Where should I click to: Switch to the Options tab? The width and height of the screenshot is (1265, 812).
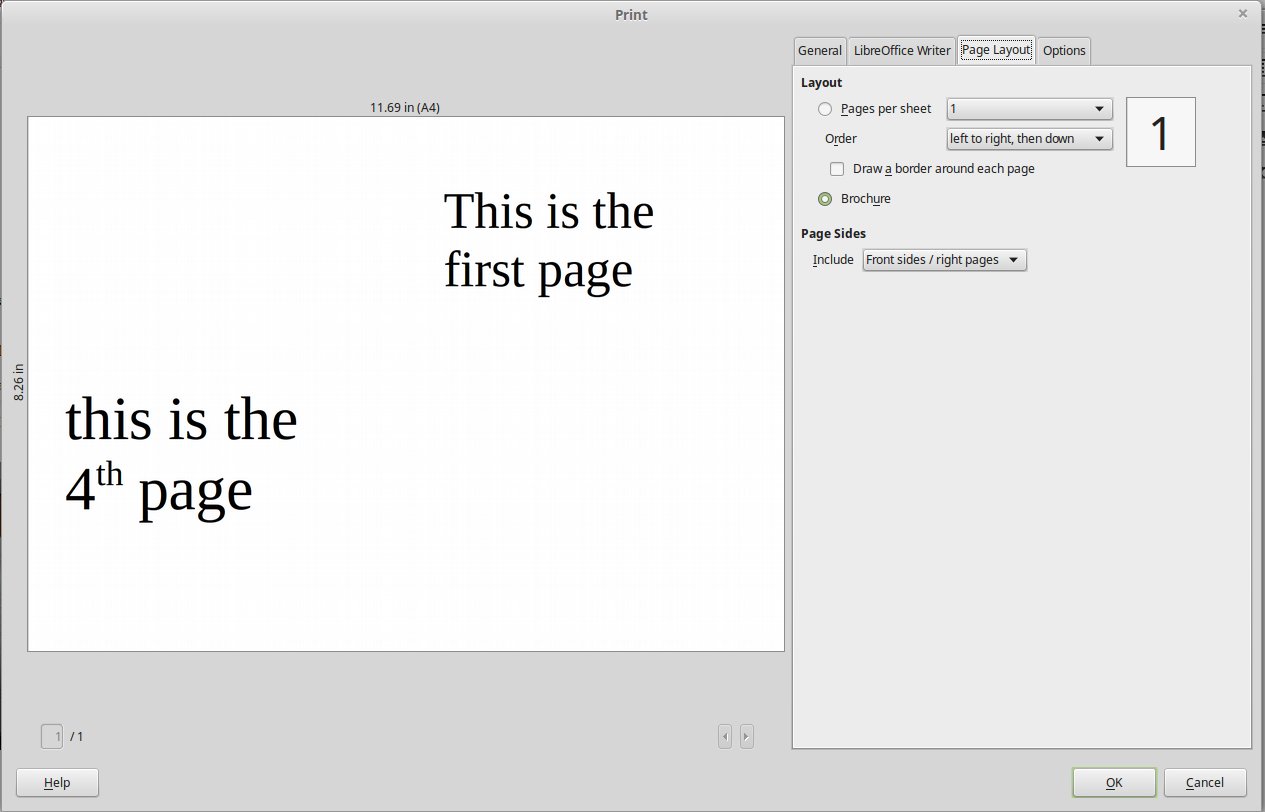[1063, 50]
